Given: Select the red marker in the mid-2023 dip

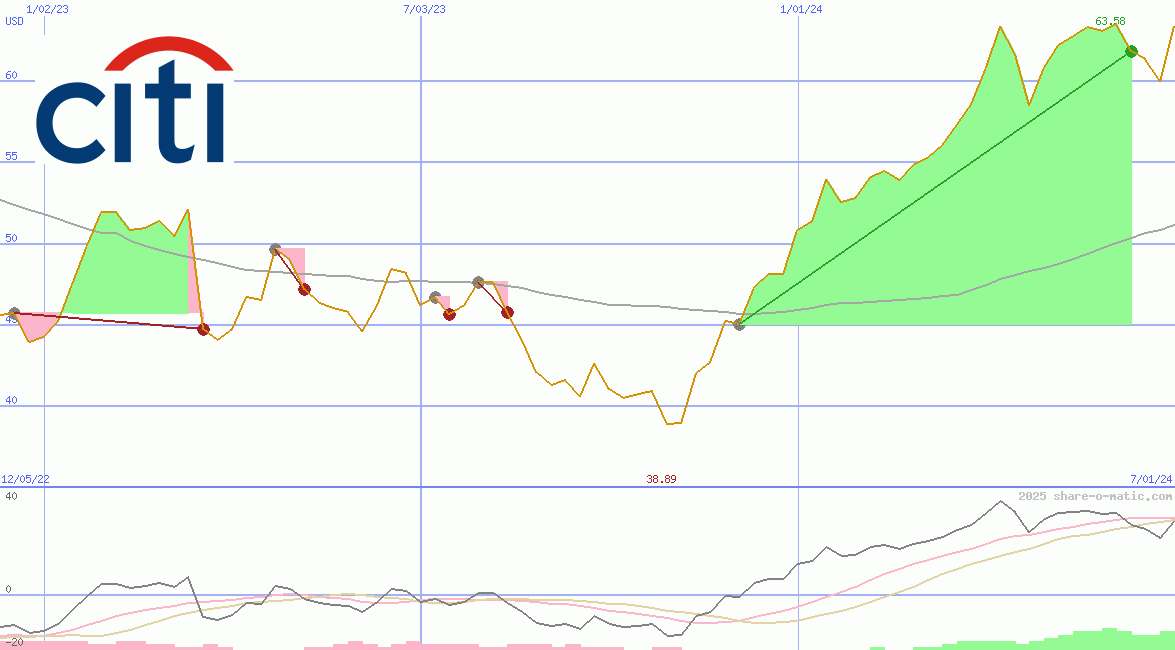Looking at the screenshot, I should pyautogui.click(x=449, y=314).
